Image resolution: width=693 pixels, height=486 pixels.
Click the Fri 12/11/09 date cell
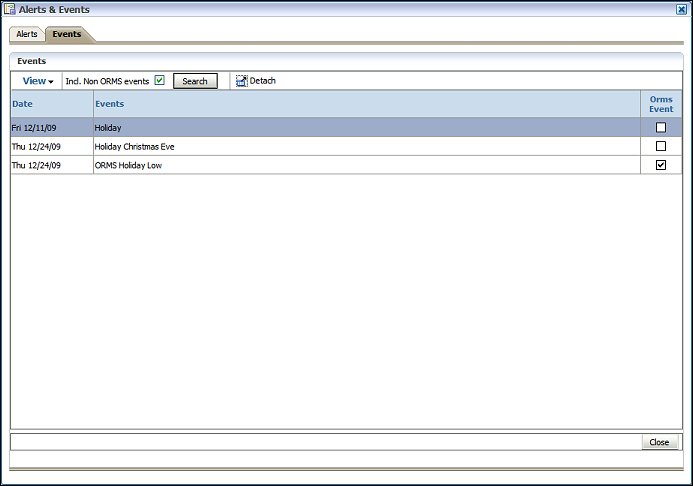[x=36, y=128]
